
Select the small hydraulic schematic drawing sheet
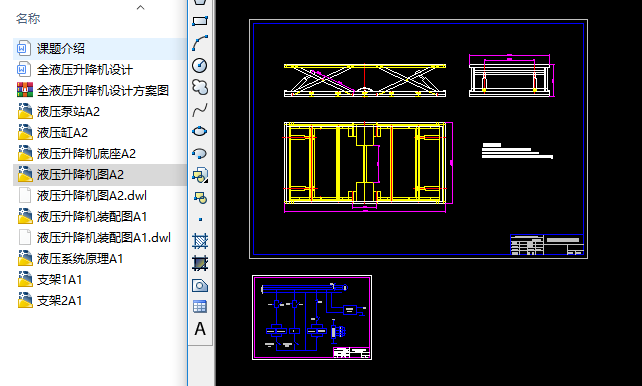(x=312, y=318)
